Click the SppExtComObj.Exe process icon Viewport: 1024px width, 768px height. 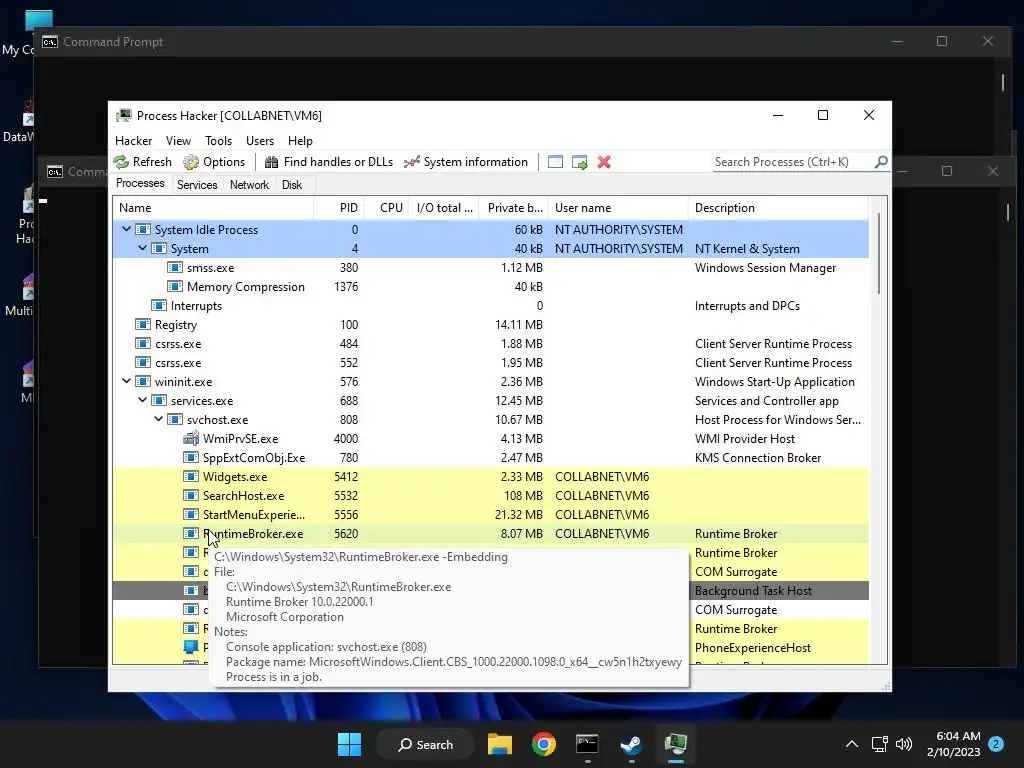[x=191, y=458]
